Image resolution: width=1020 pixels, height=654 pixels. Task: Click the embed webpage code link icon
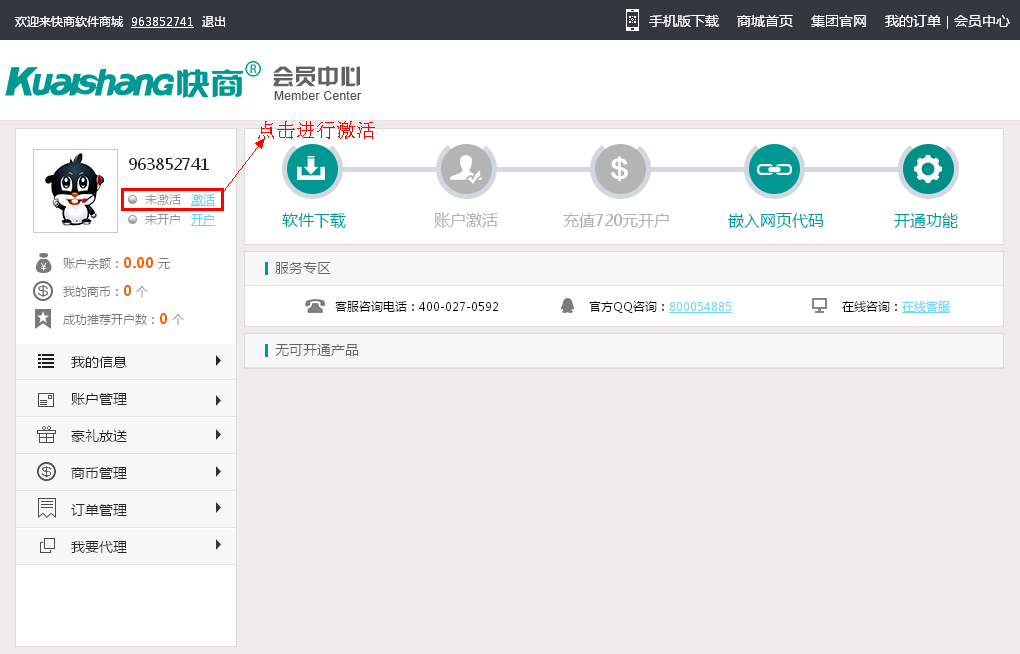[x=774, y=170]
